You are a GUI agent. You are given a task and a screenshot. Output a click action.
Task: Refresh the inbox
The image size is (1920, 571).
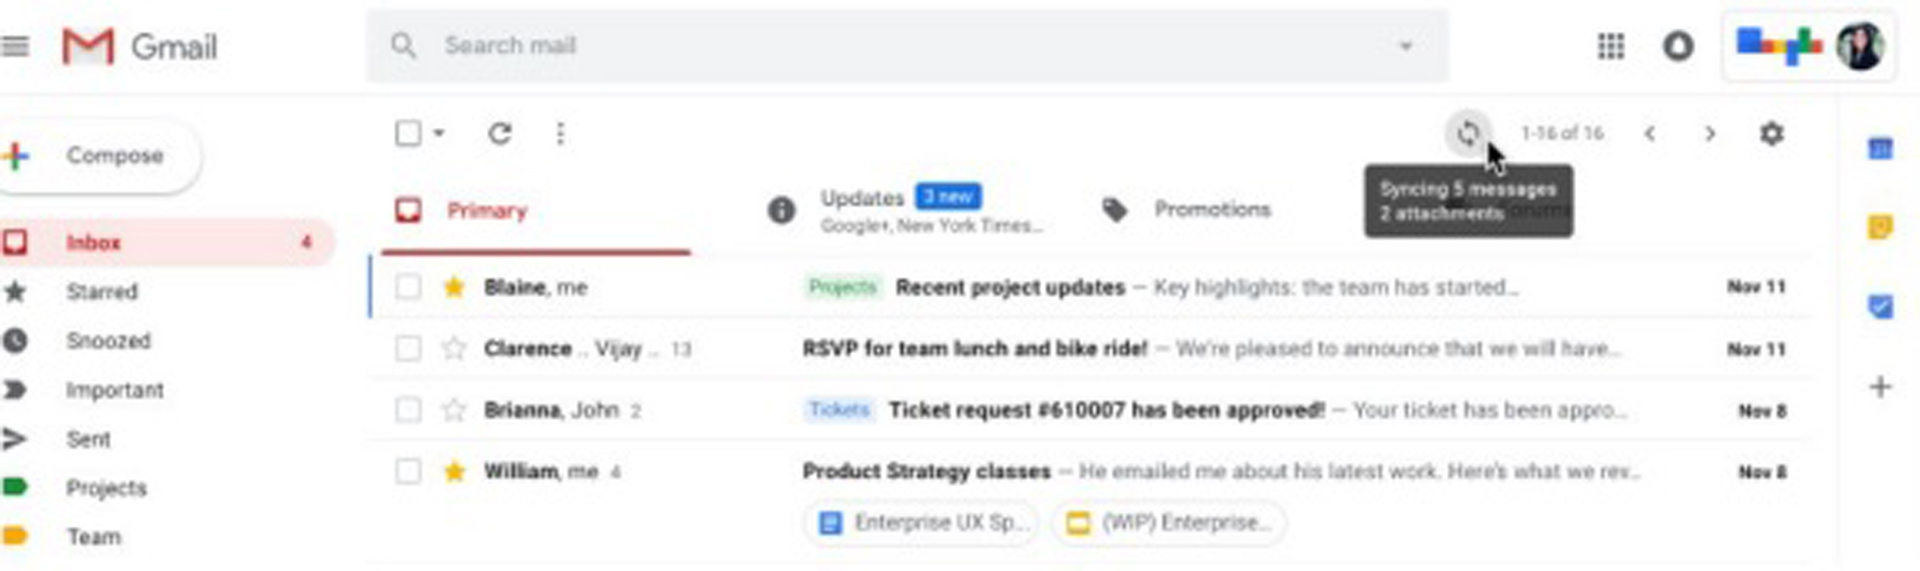point(500,133)
